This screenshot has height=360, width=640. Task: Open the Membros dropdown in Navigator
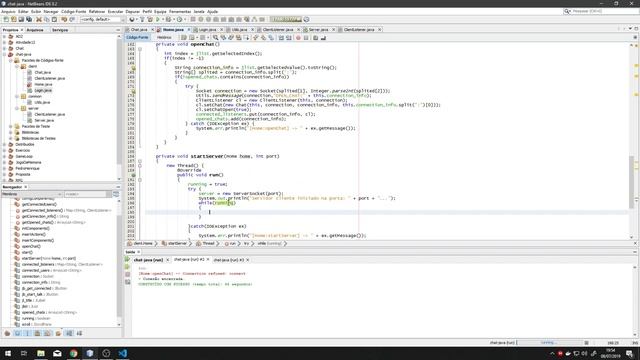pyautogui.click(x=31, y=194)
